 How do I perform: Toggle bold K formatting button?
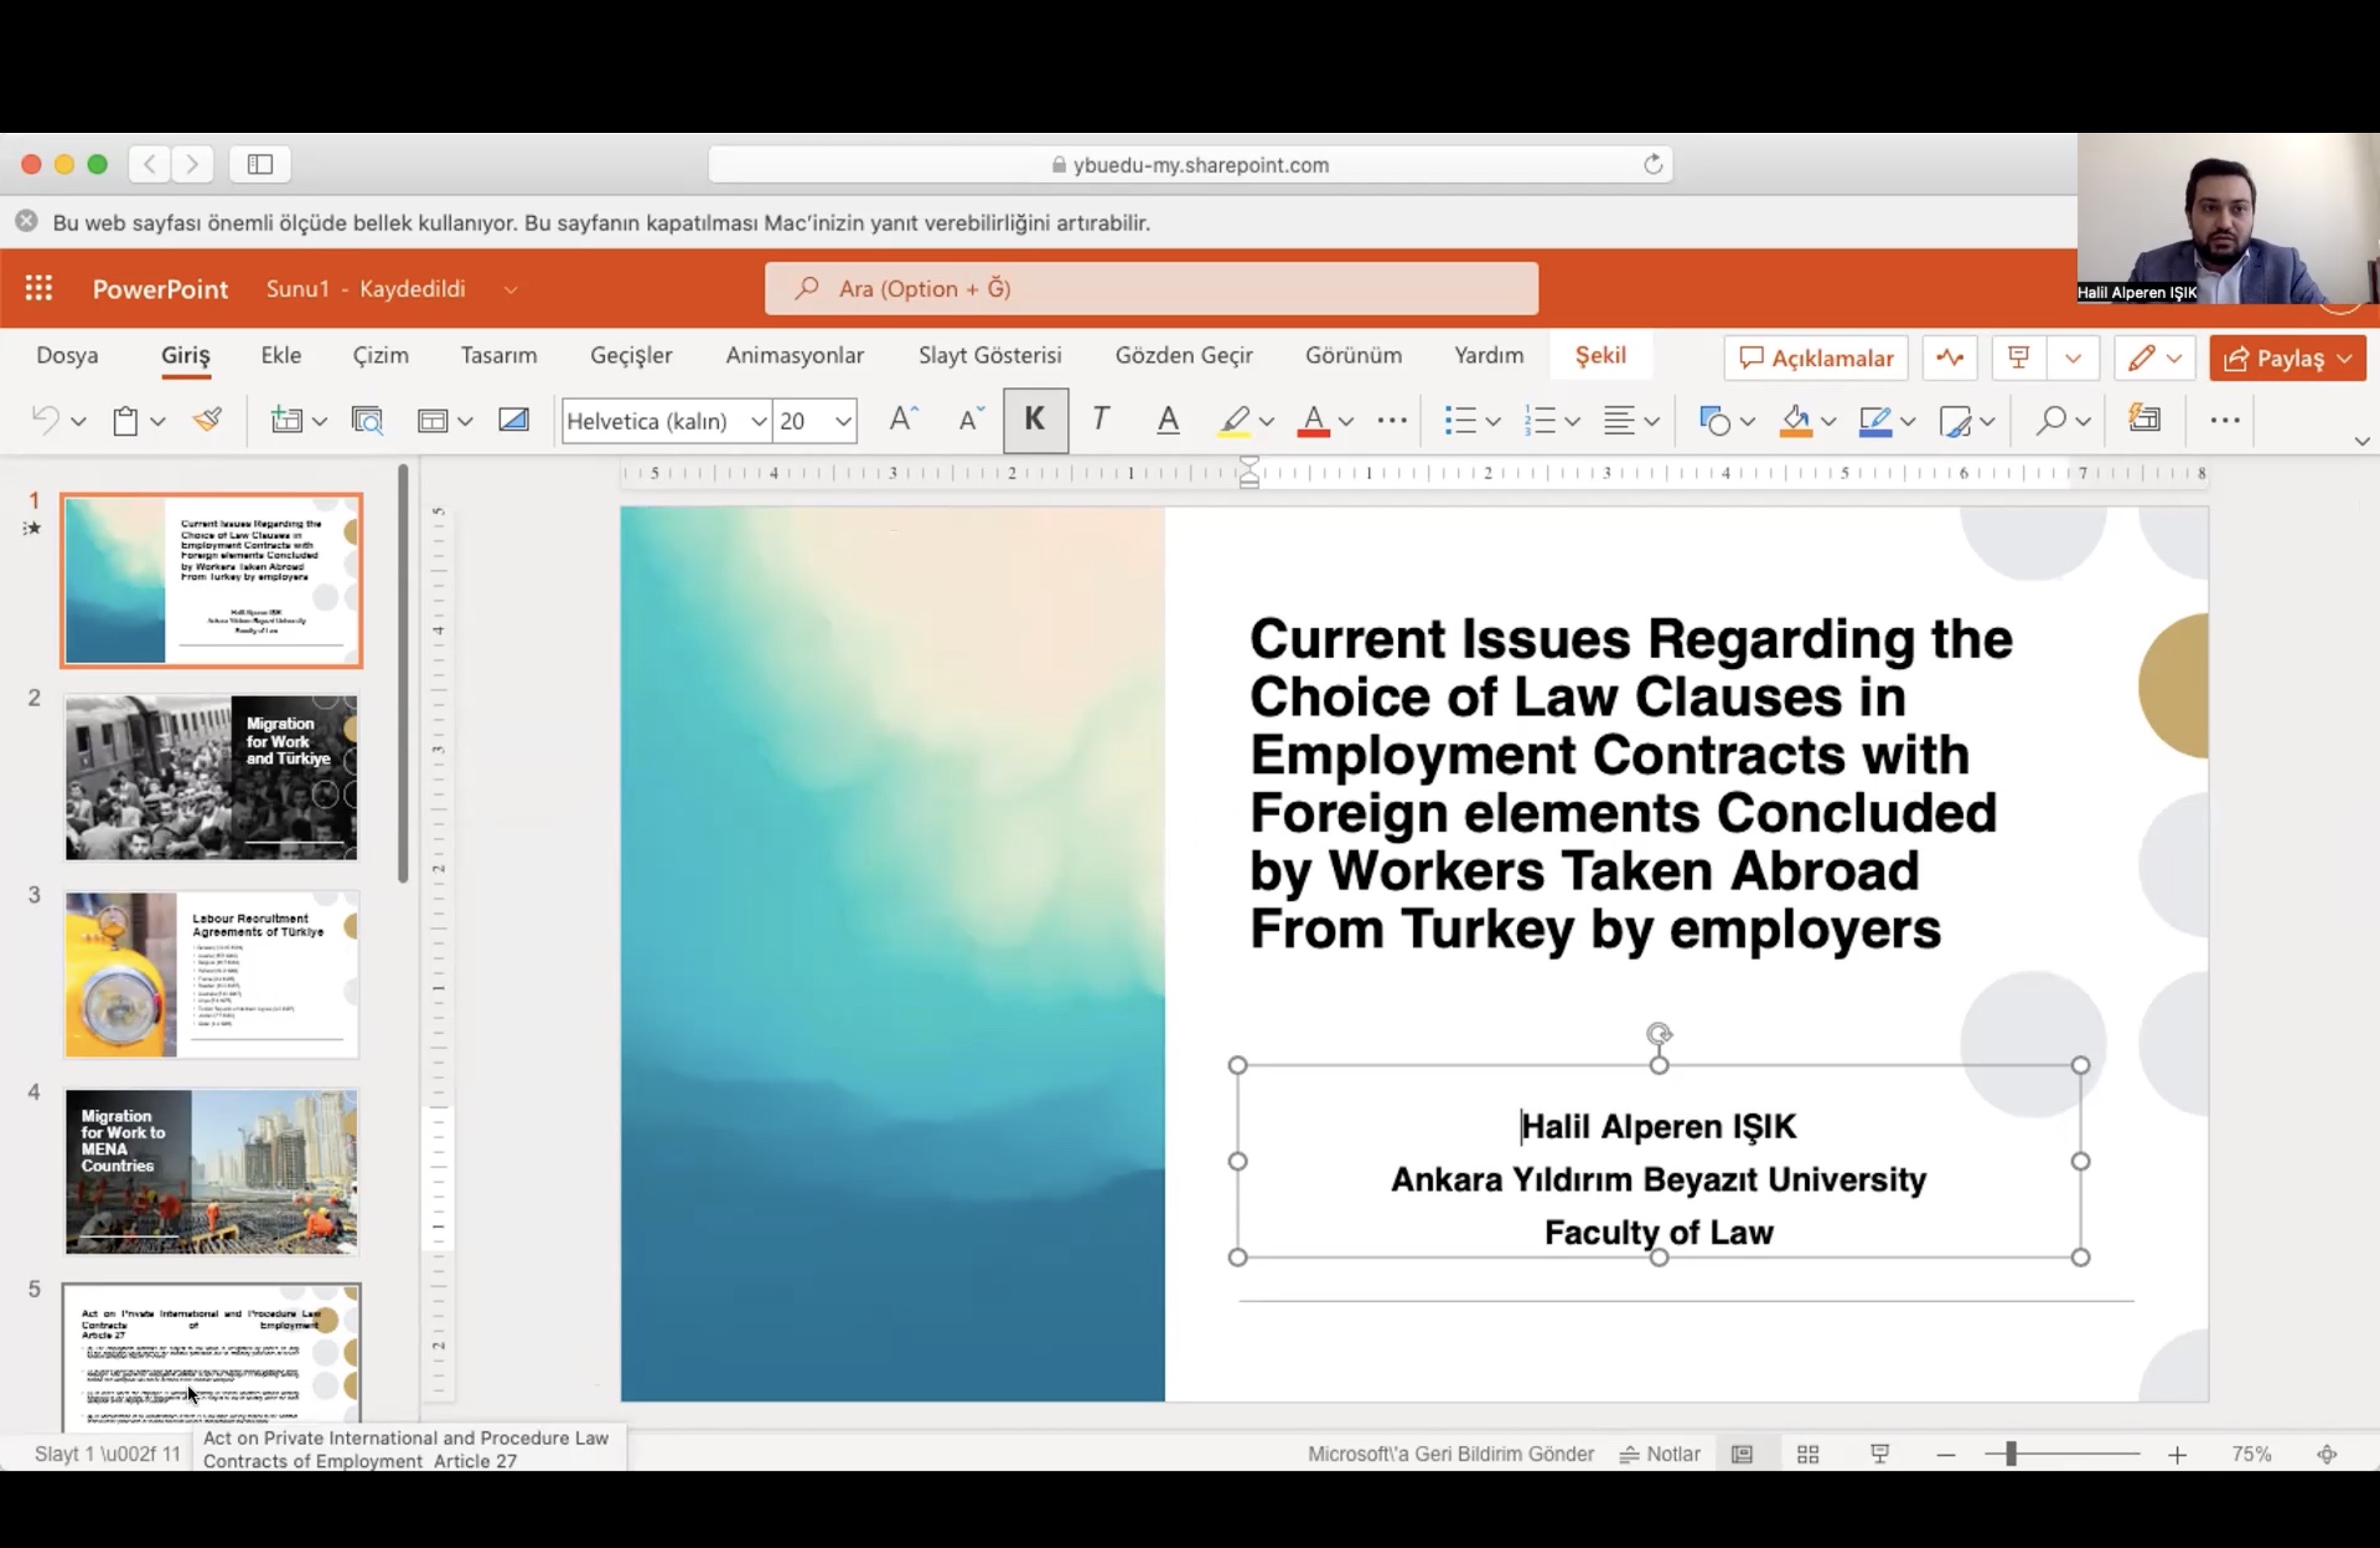tap(1035, 420)
